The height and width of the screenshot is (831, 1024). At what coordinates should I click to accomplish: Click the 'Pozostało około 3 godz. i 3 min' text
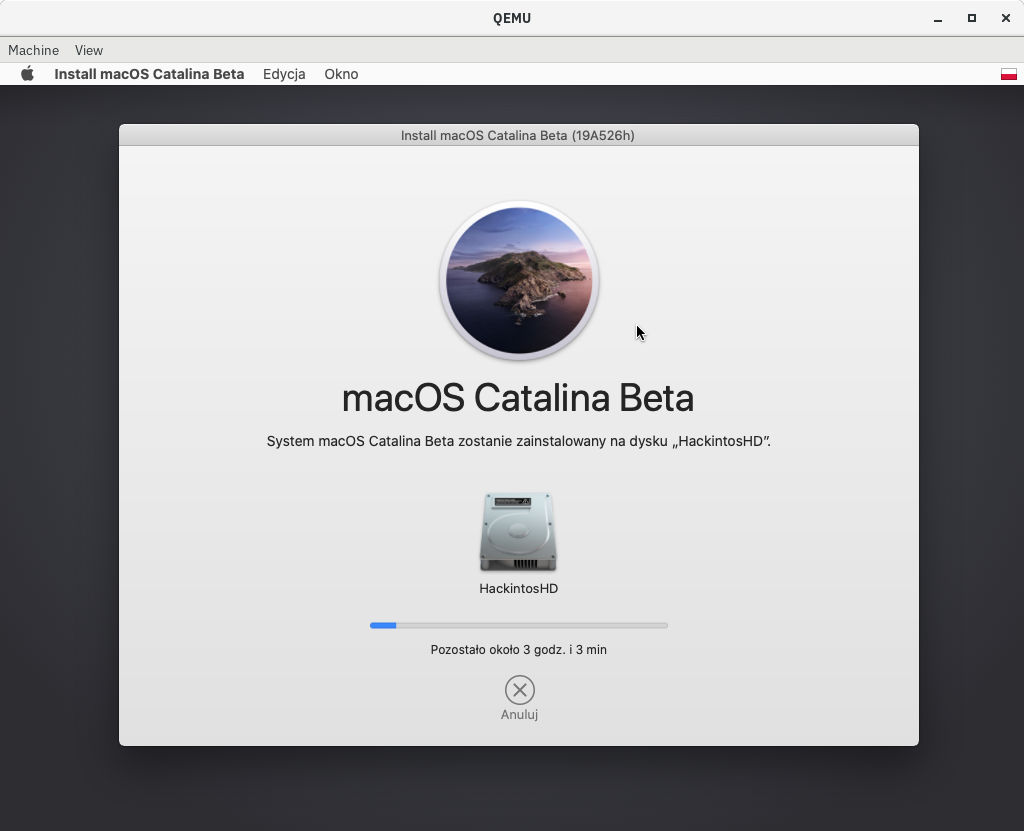(519, 649)
